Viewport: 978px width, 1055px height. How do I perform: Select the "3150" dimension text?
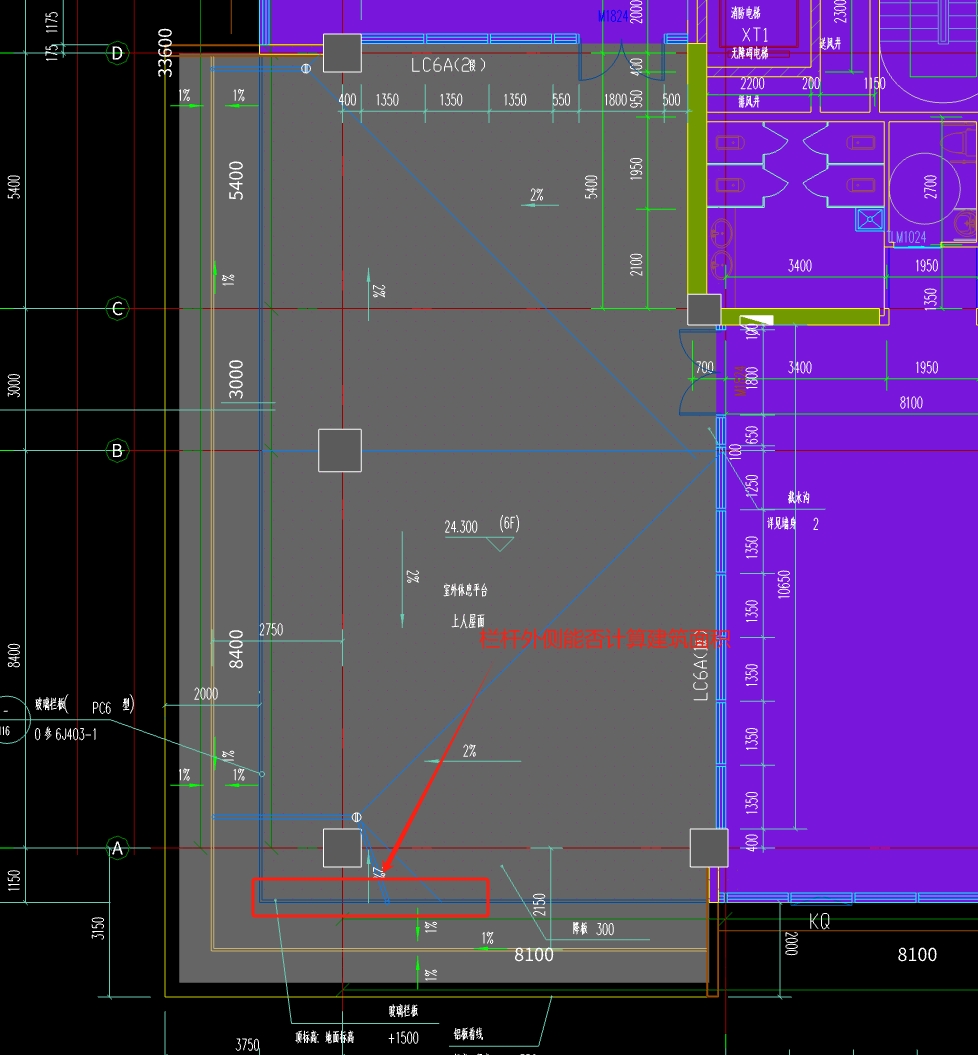(98, 928)
